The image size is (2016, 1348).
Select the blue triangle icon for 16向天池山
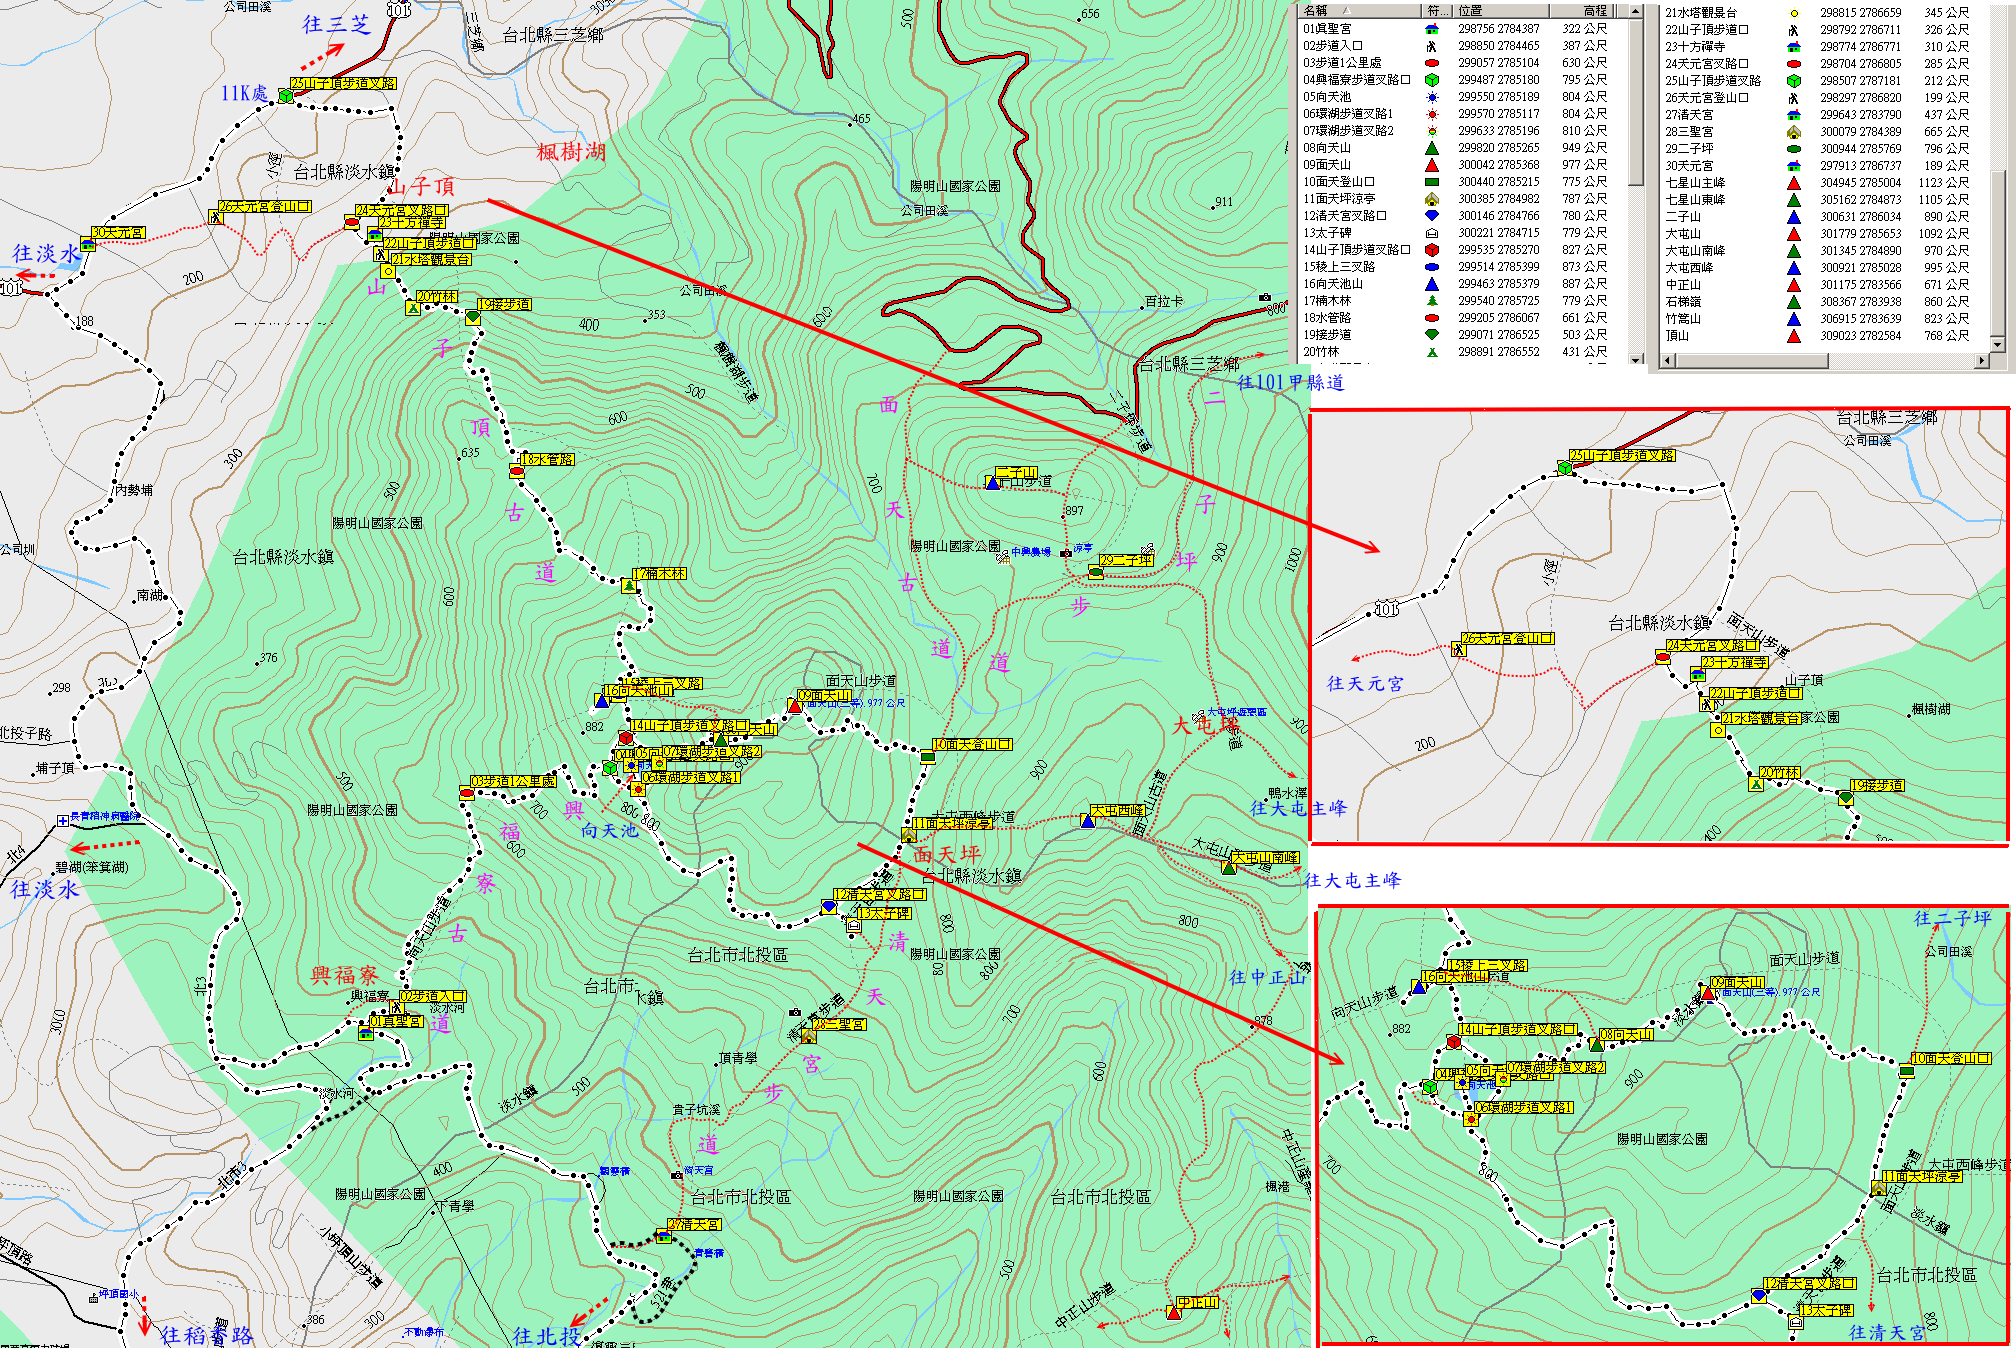pos(1431,284)
